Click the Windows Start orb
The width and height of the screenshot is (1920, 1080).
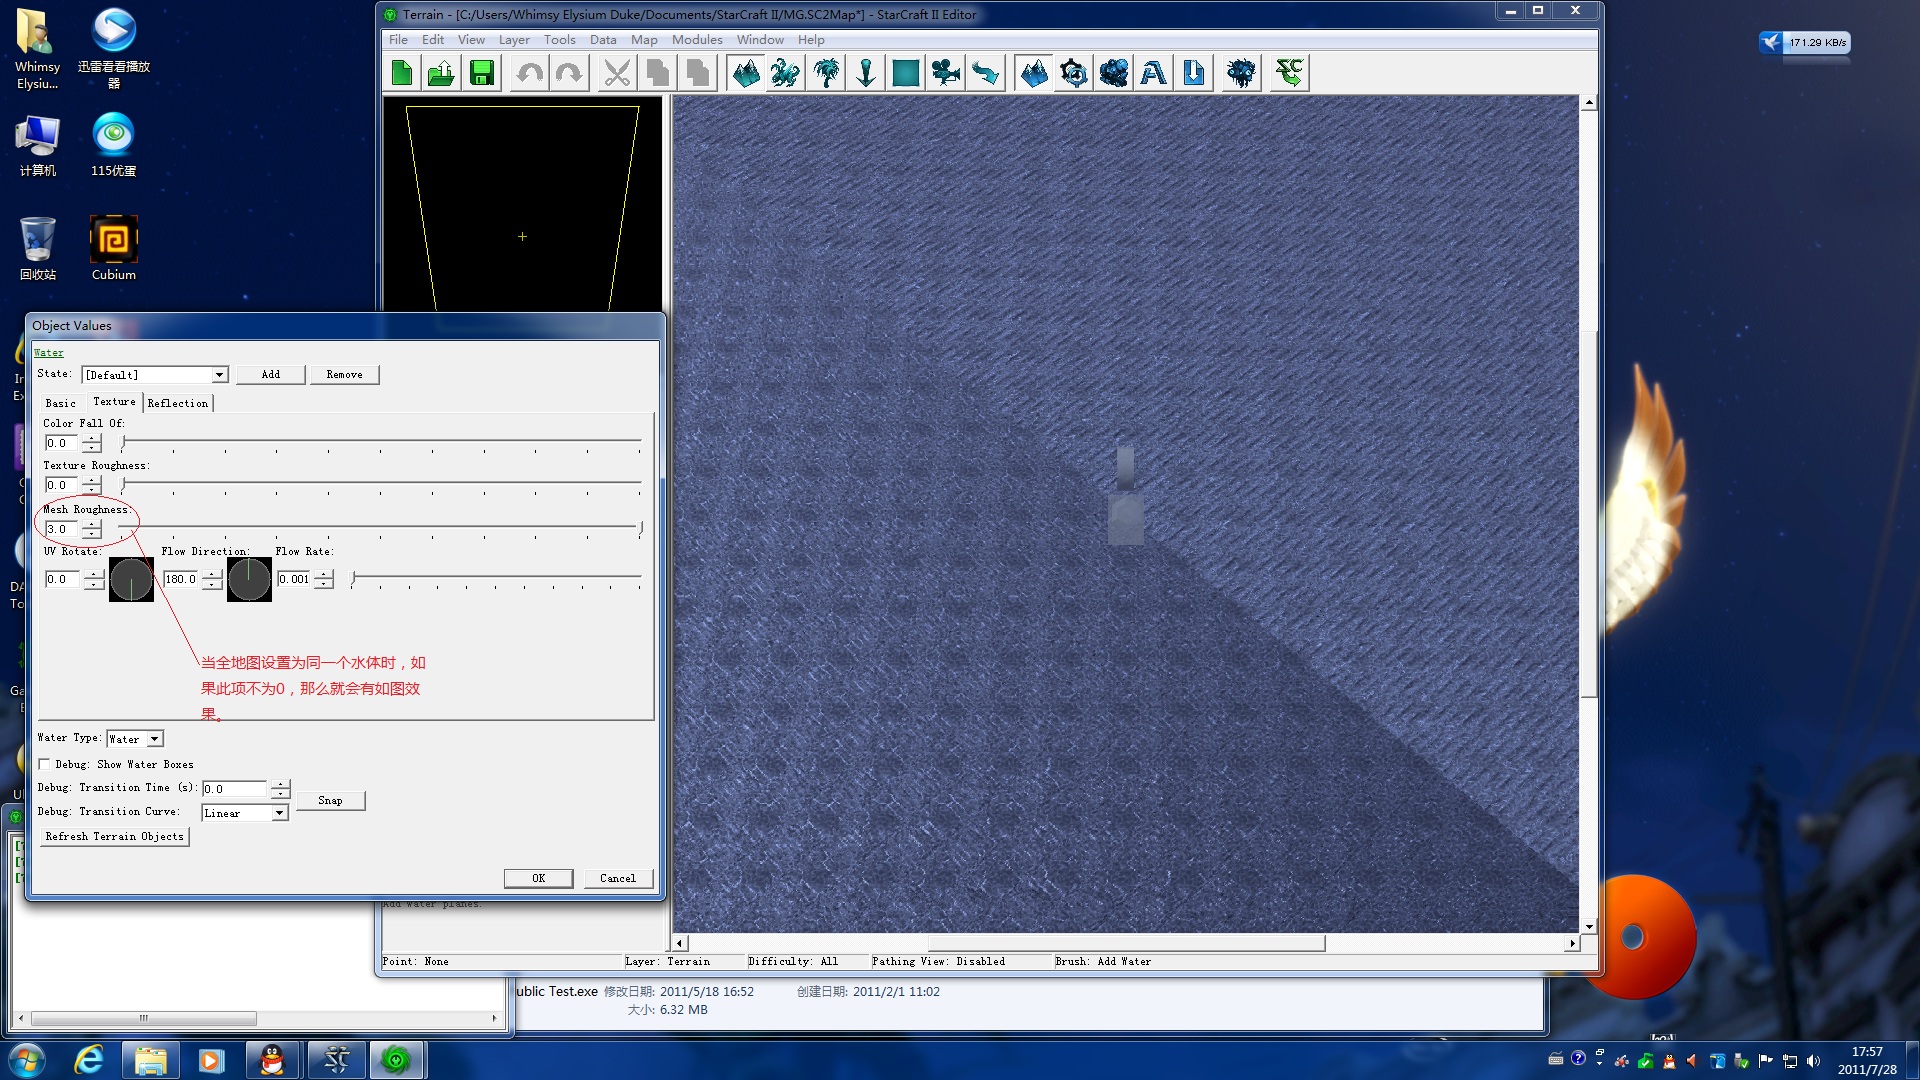point(27,1060)
